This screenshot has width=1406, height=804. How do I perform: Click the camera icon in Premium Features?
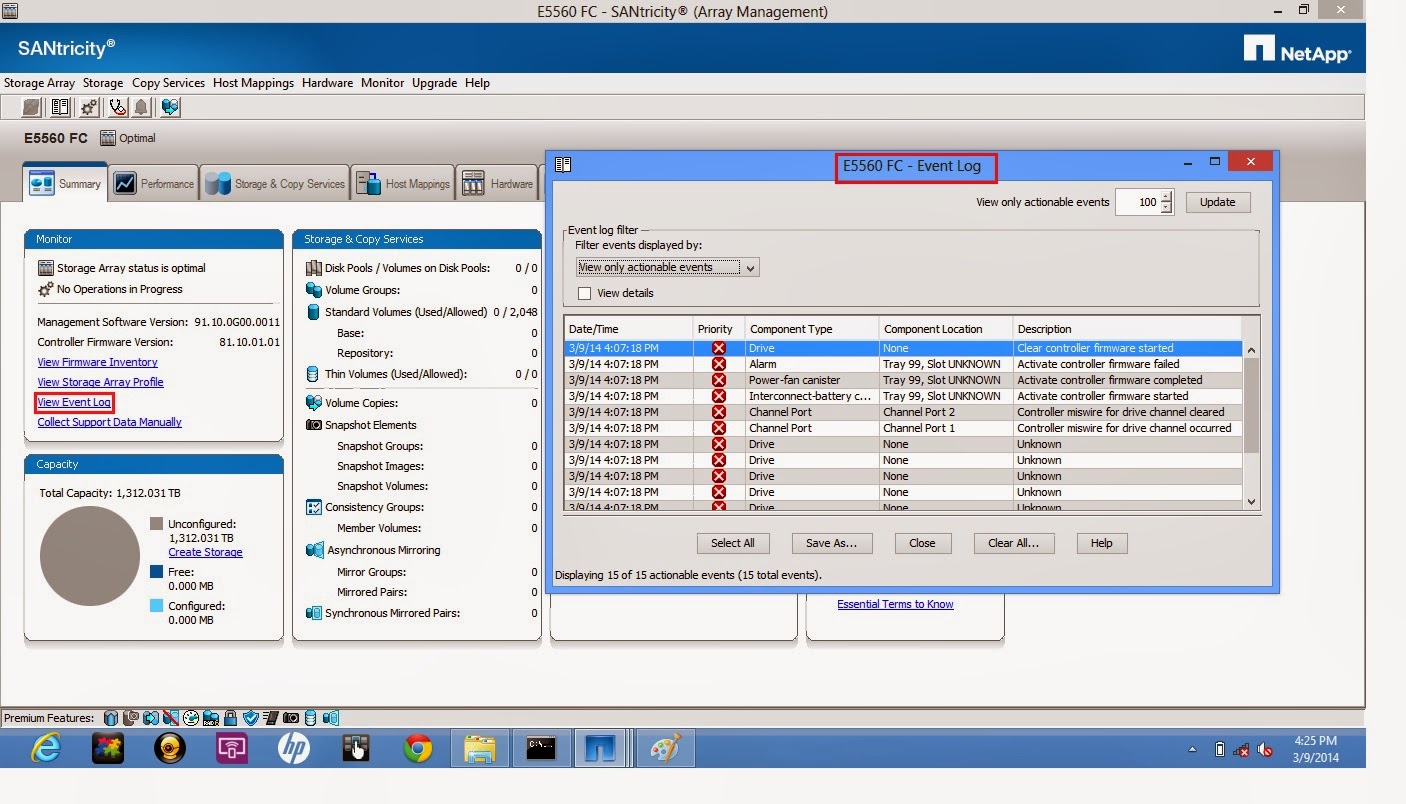click(x=290, y=717)
